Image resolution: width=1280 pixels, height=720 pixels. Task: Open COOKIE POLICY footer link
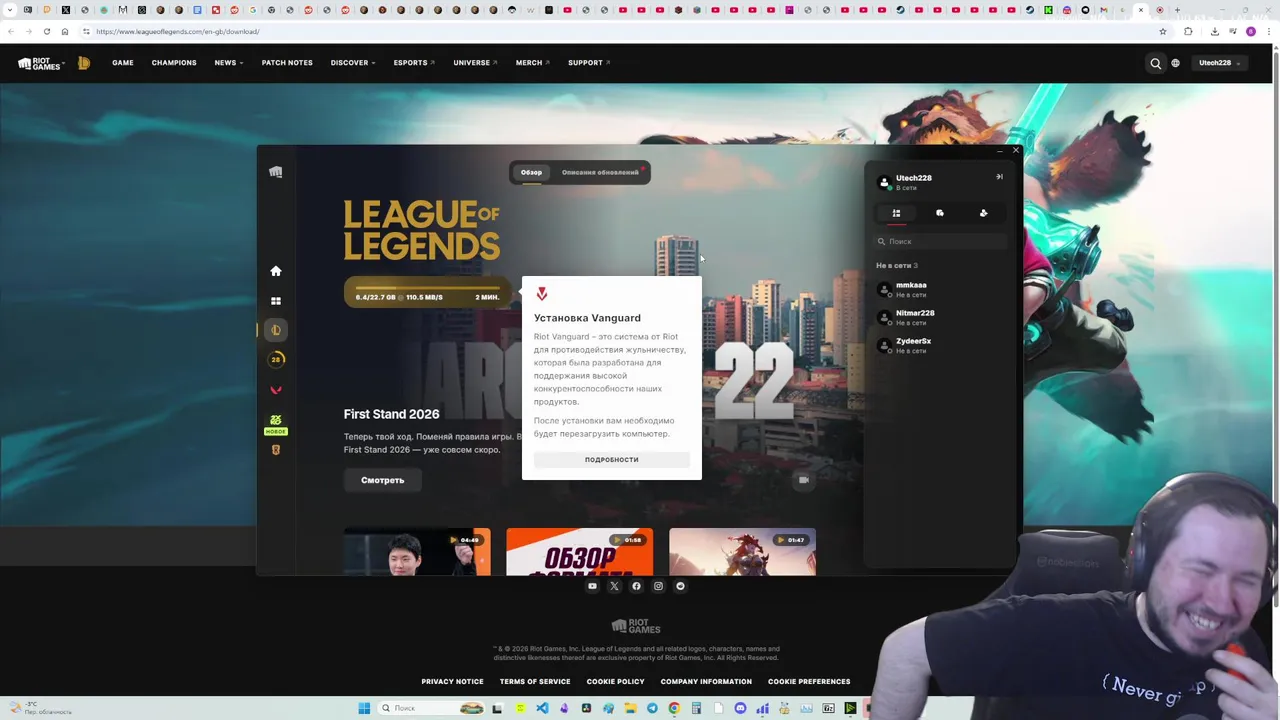click(x=615, y=682)
